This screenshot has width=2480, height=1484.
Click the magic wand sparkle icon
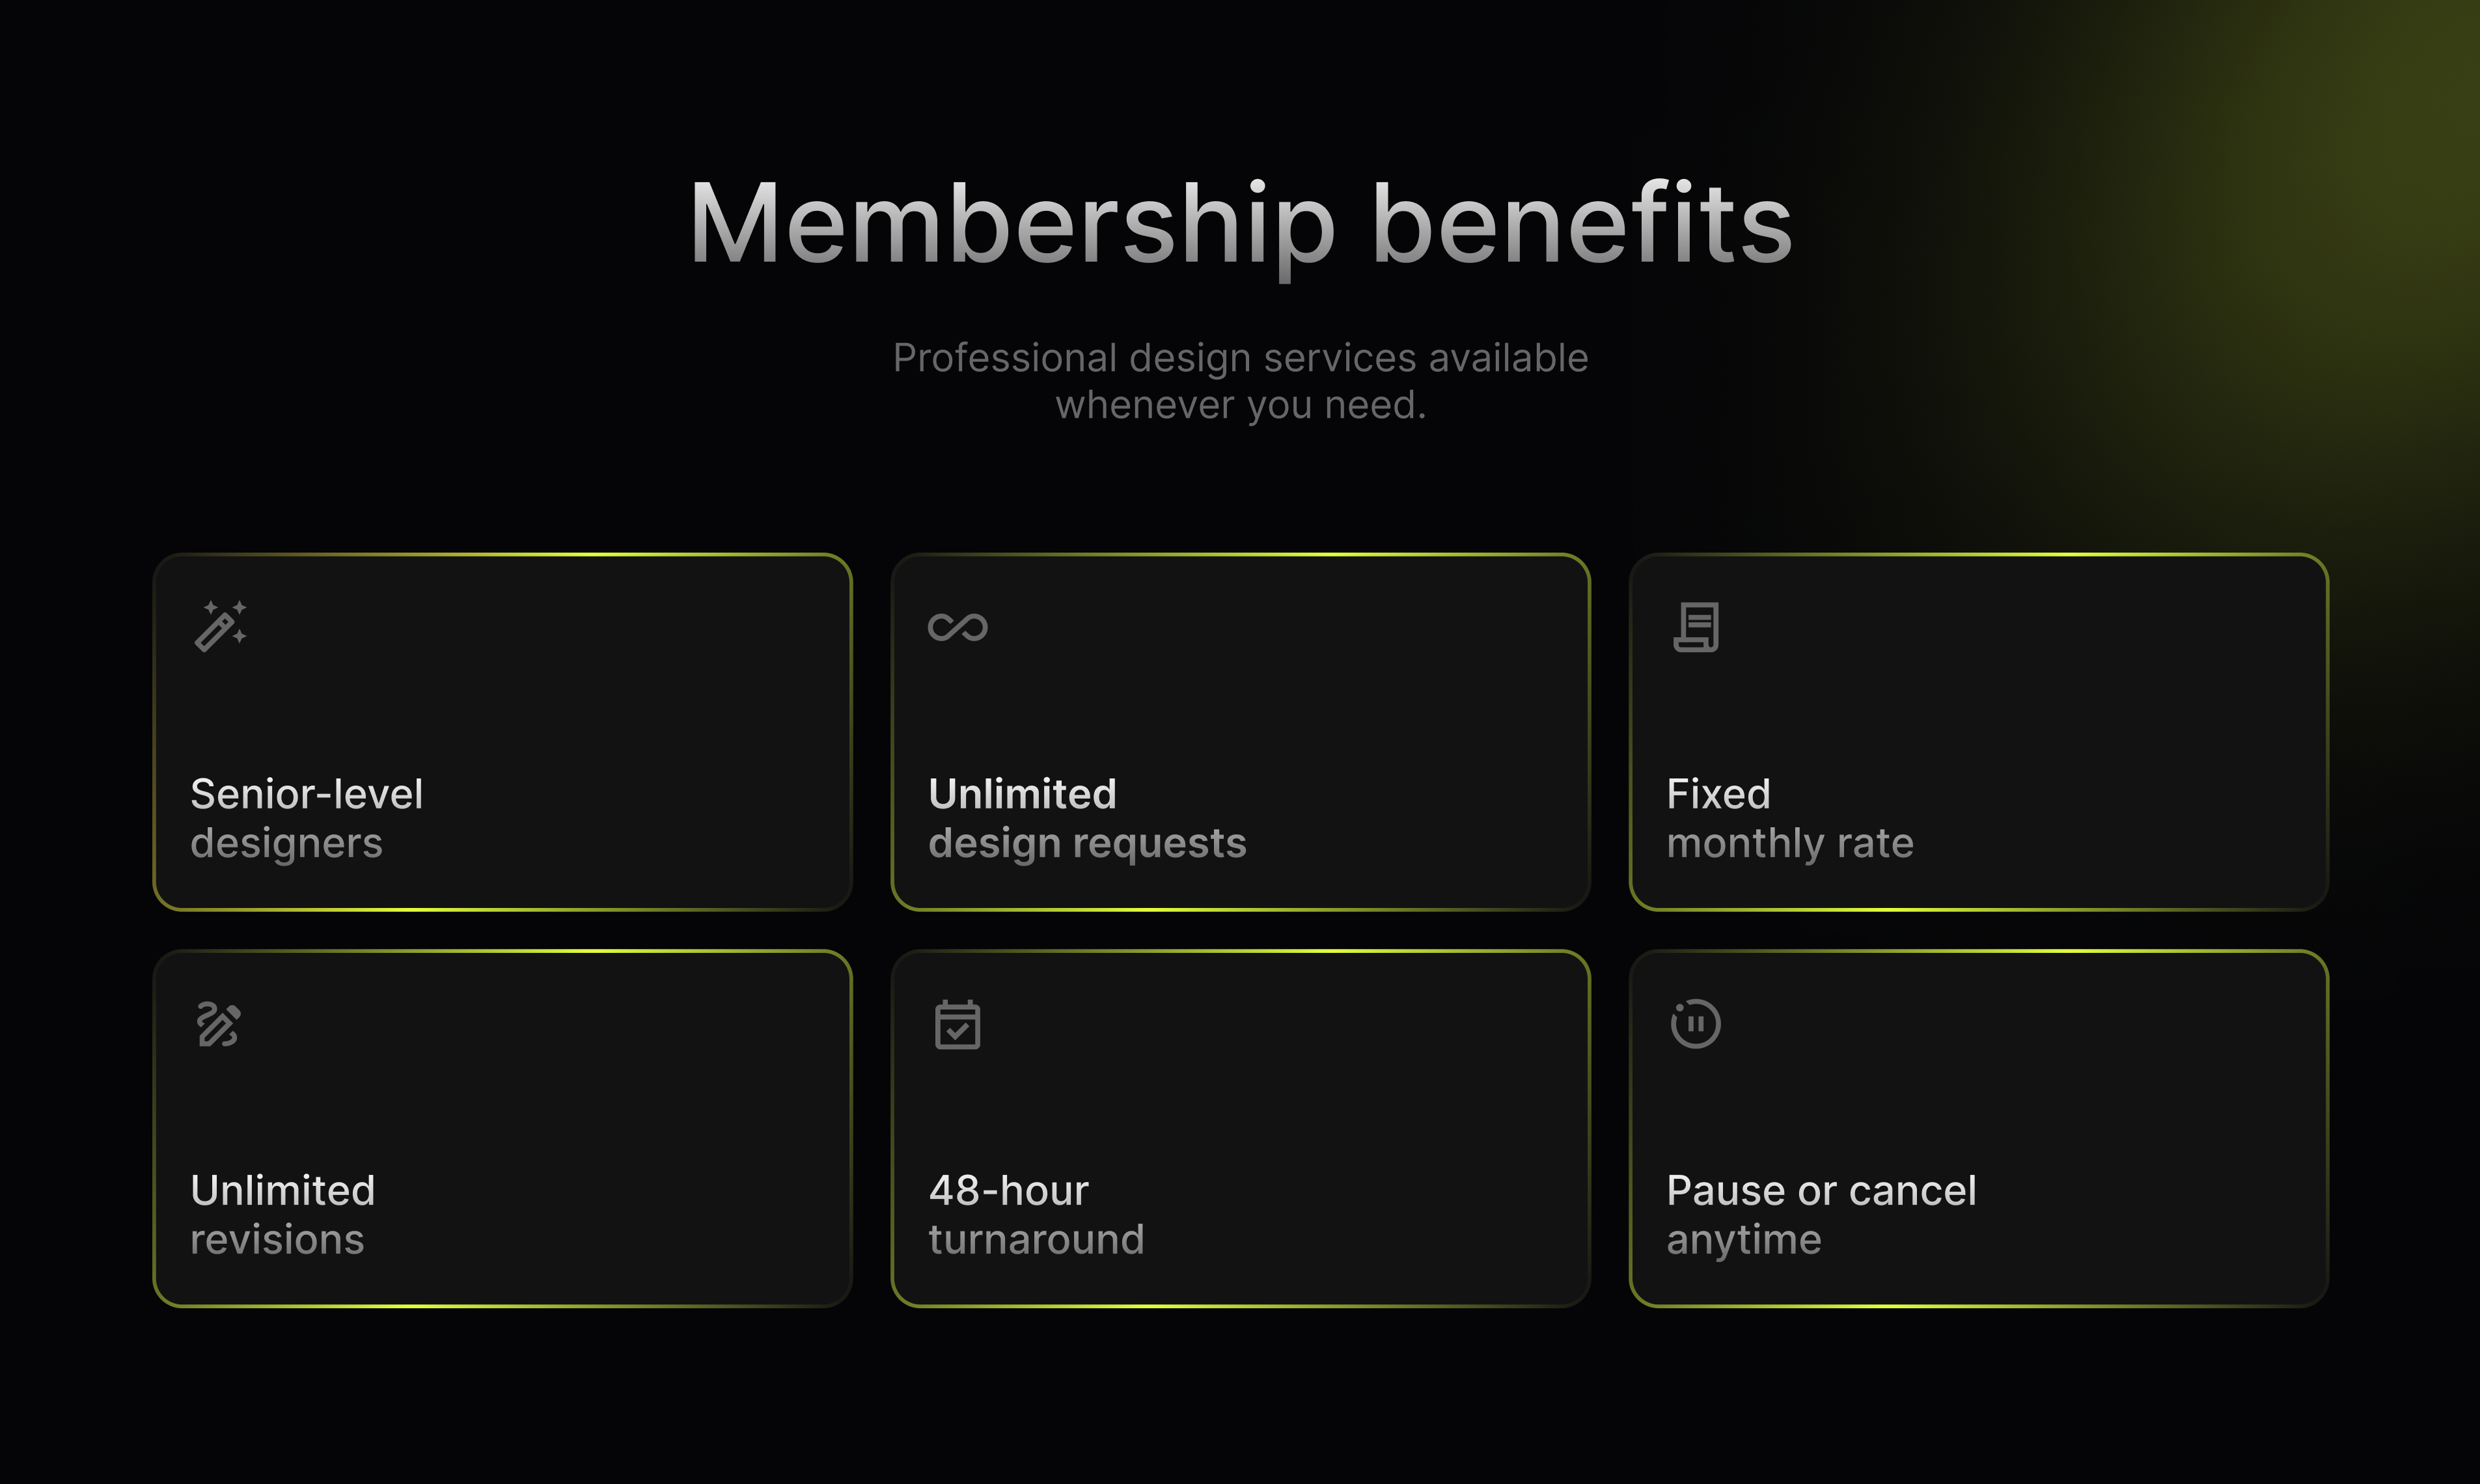tap(220, 627)
